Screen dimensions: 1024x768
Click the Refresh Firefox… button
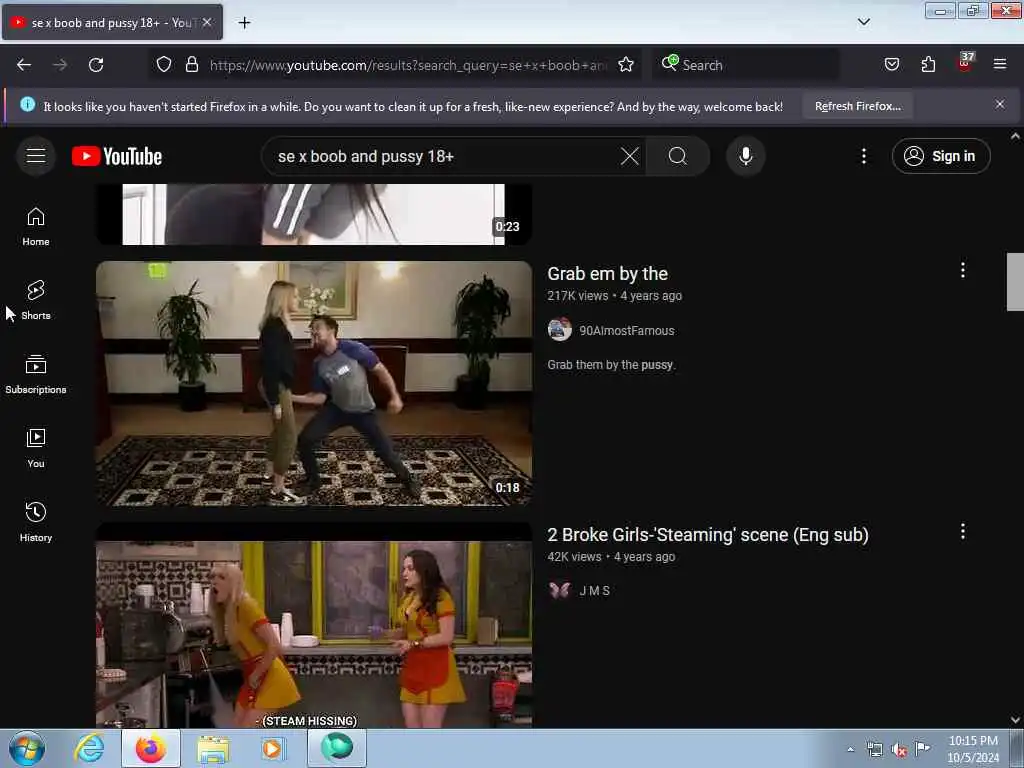point(857,106)
